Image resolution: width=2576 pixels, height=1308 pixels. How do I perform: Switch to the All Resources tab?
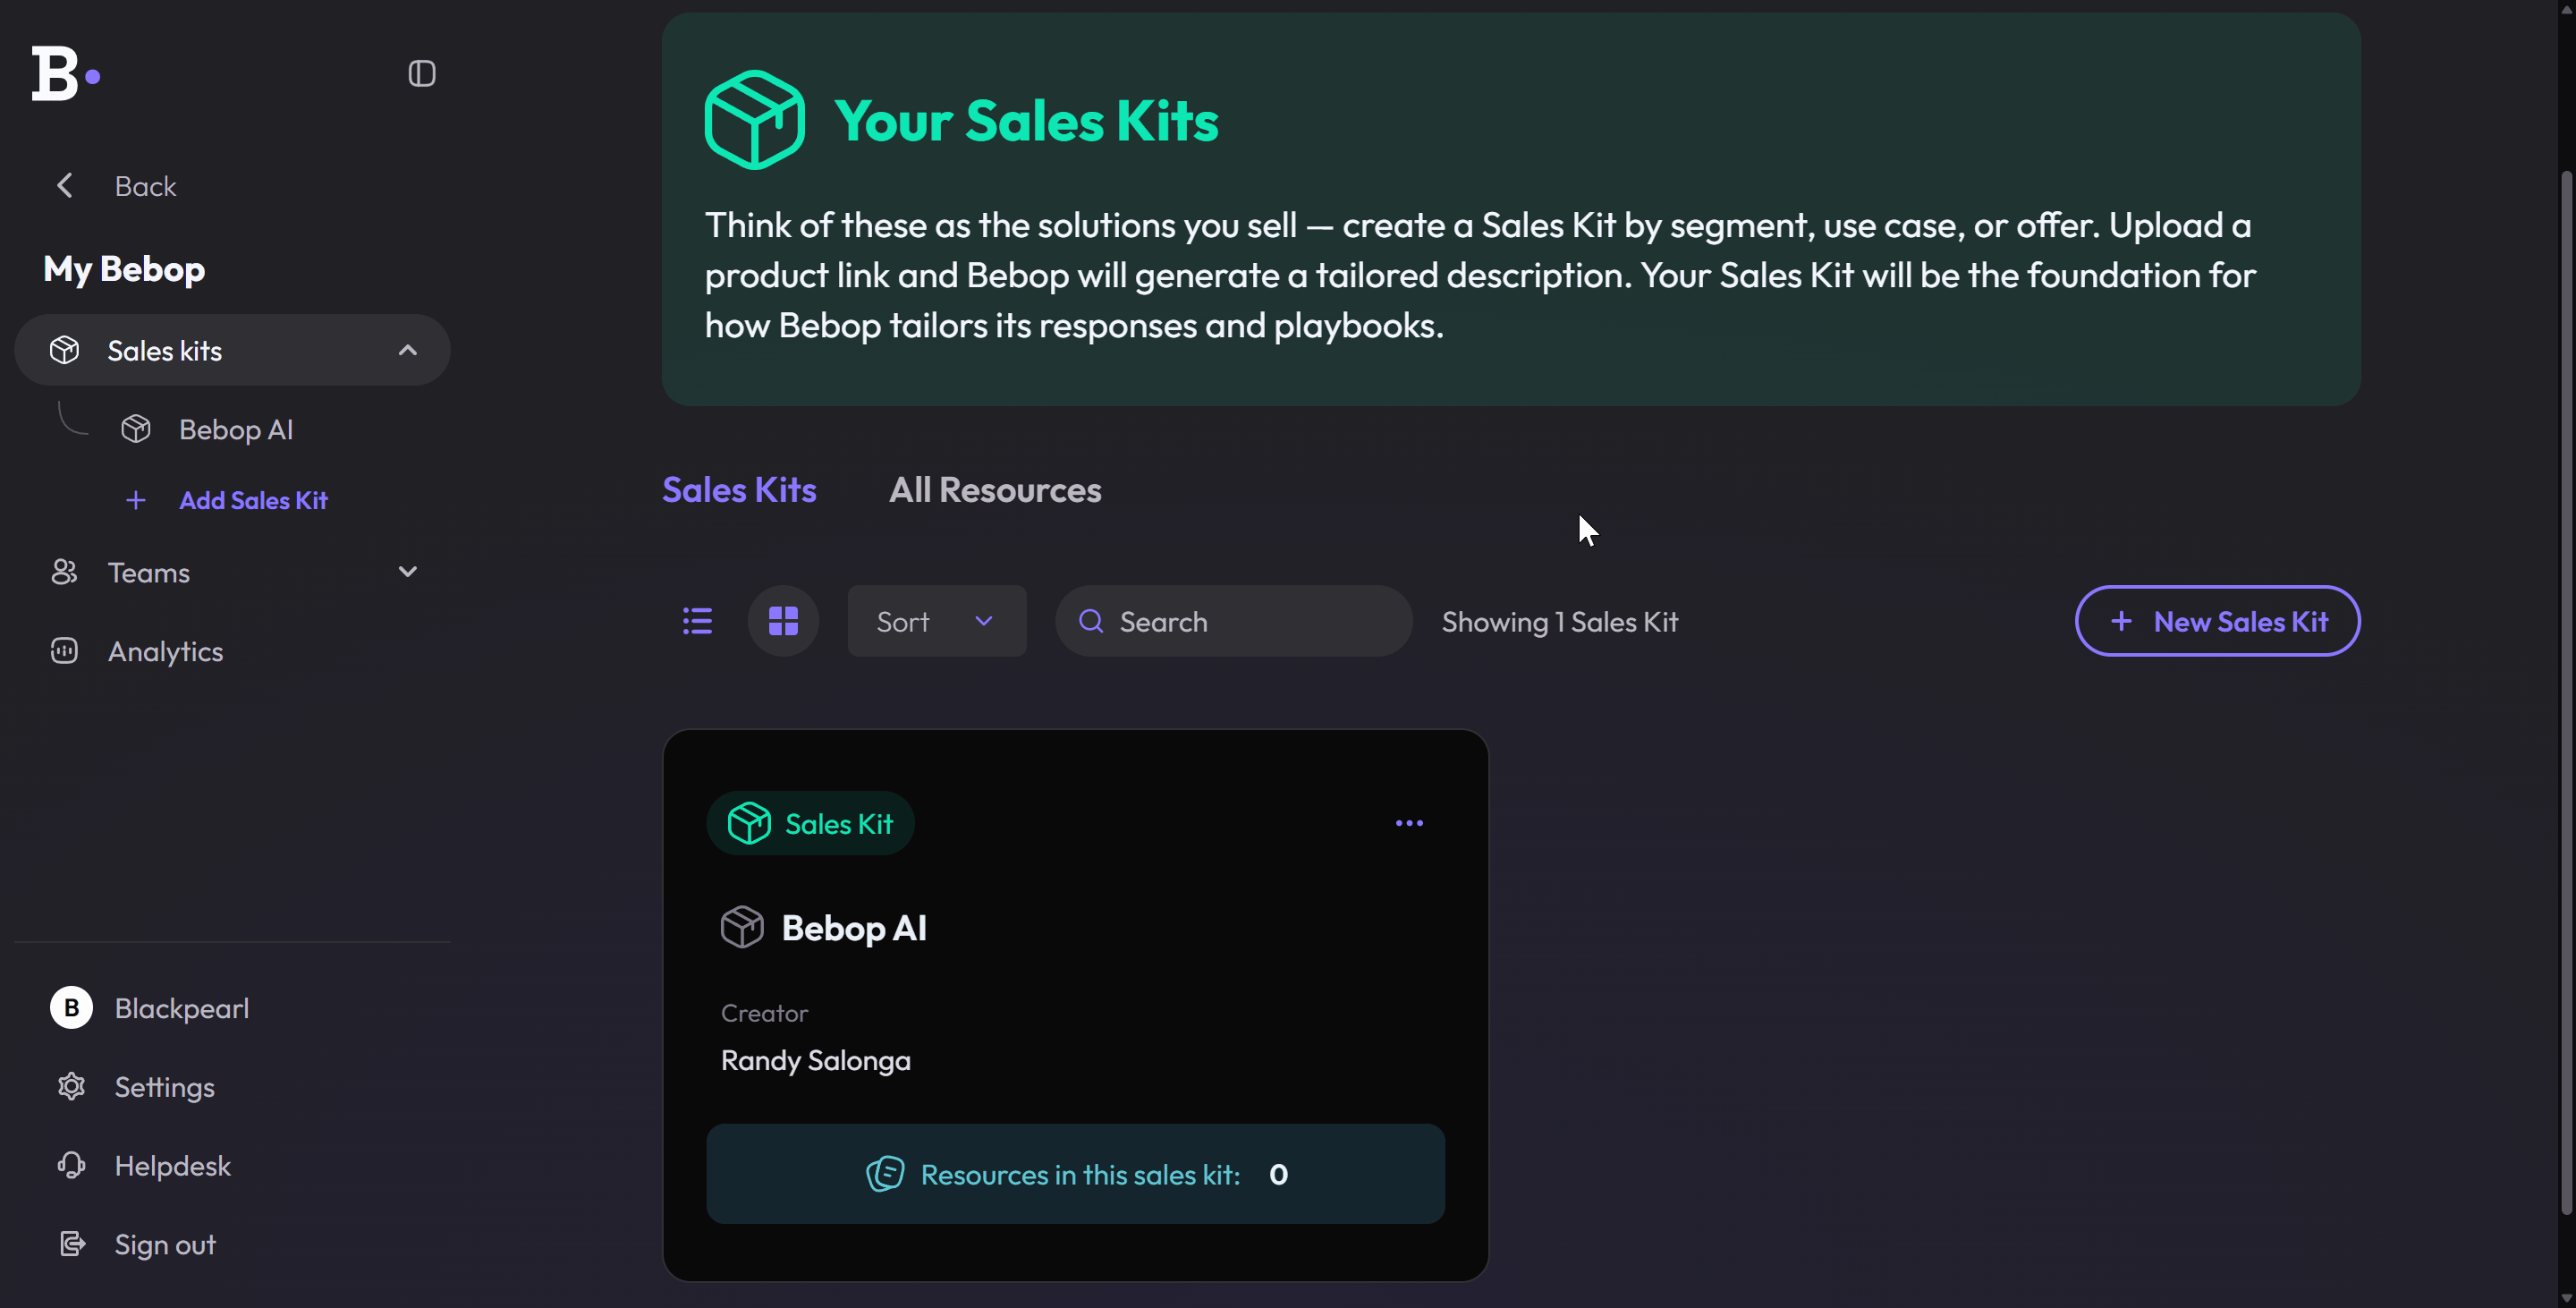(994, 490)
